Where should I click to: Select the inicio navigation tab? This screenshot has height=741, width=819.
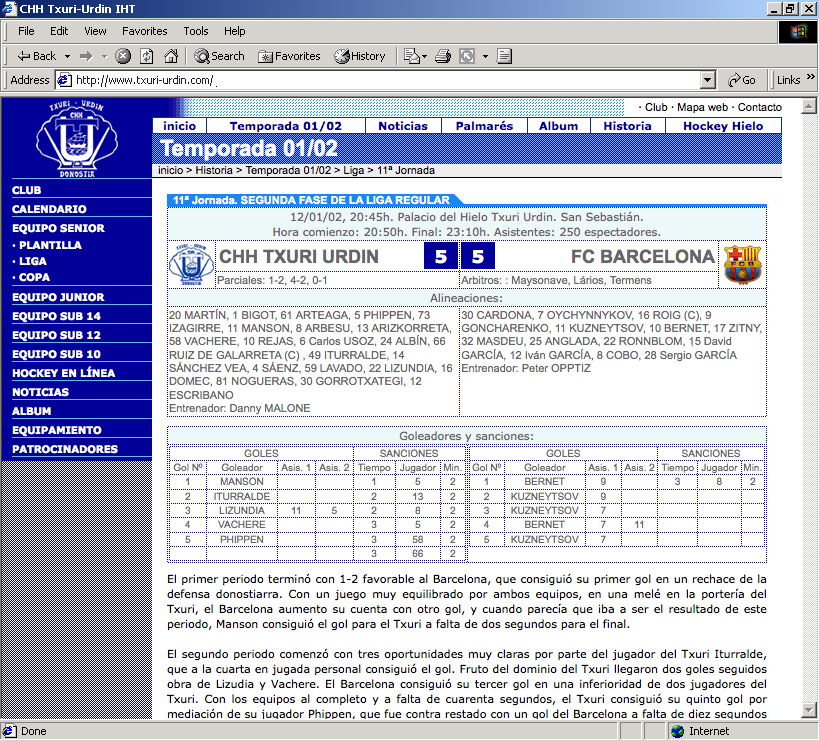pyautogui.click(x=179, y=126)
